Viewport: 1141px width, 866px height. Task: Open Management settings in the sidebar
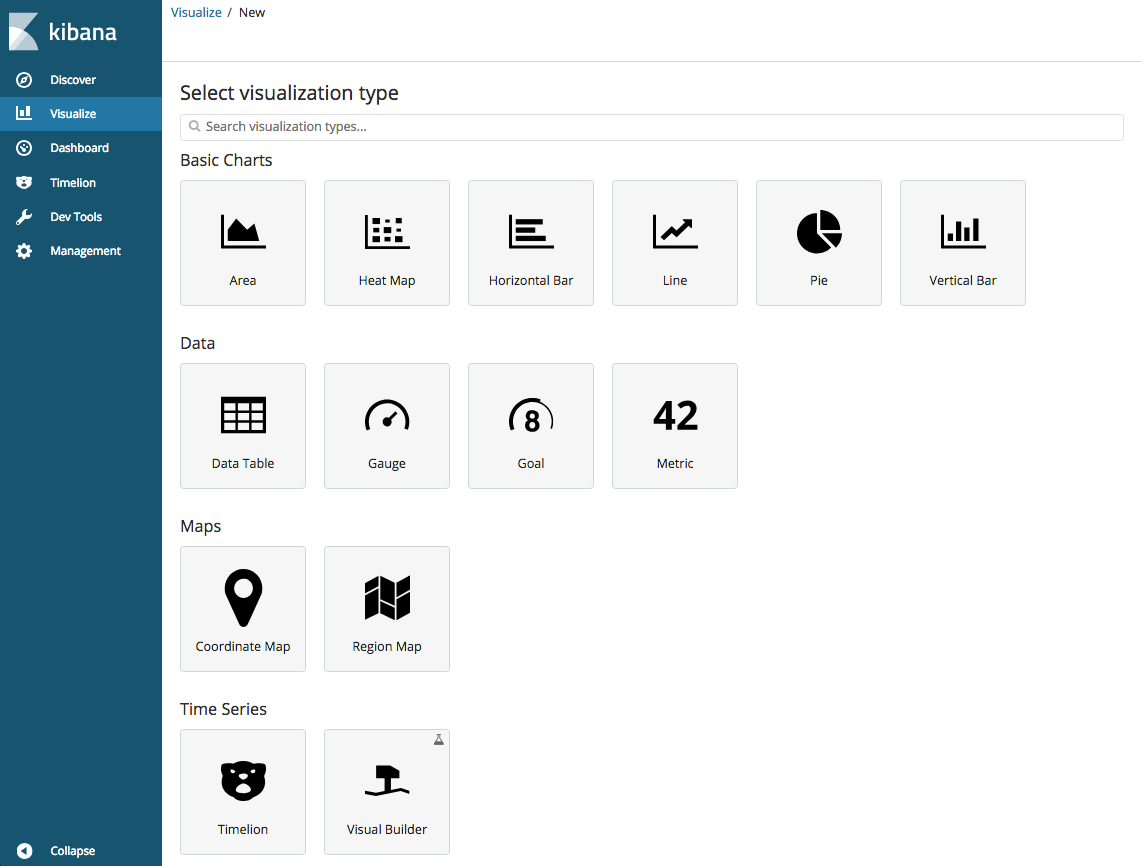[81, 251]
